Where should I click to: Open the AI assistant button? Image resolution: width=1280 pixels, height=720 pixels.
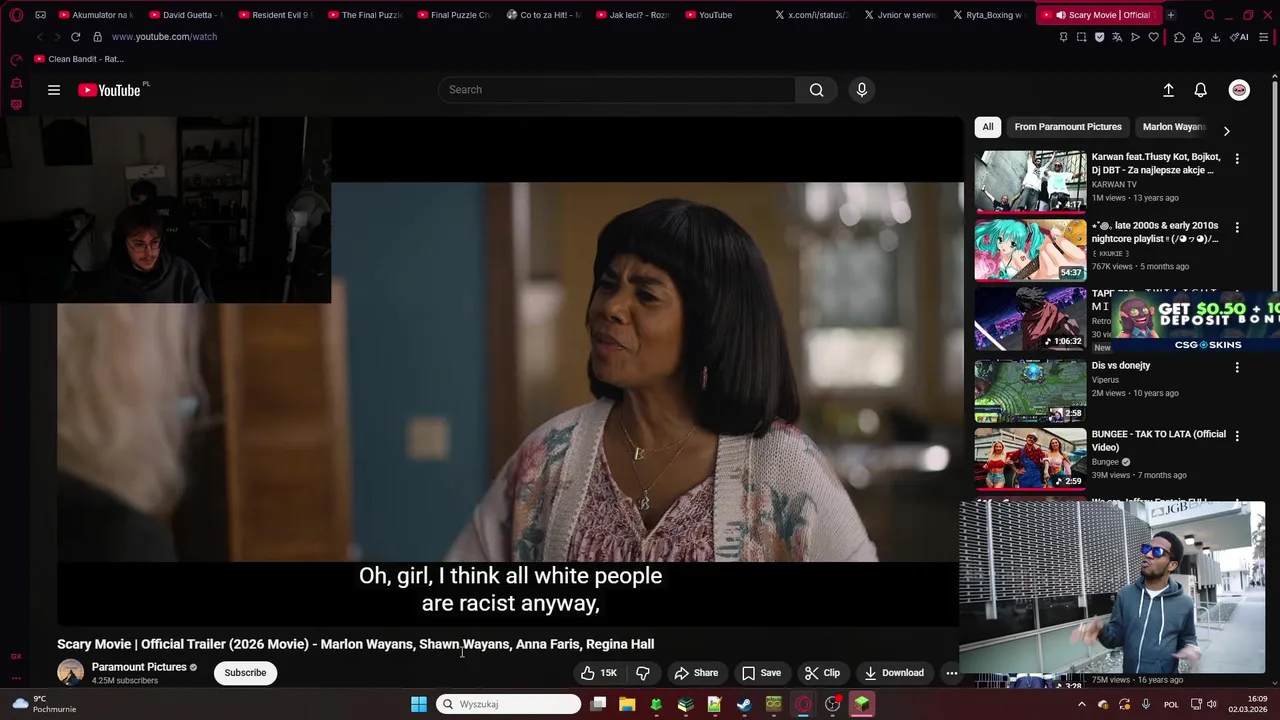pos(1239,37)
